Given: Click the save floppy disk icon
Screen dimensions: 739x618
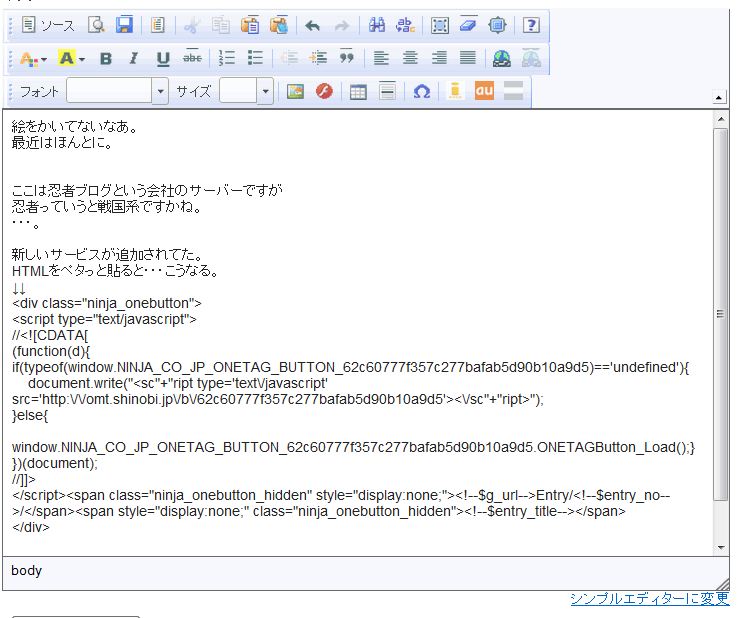Looking at the screenshot, I should coord(124,25).
